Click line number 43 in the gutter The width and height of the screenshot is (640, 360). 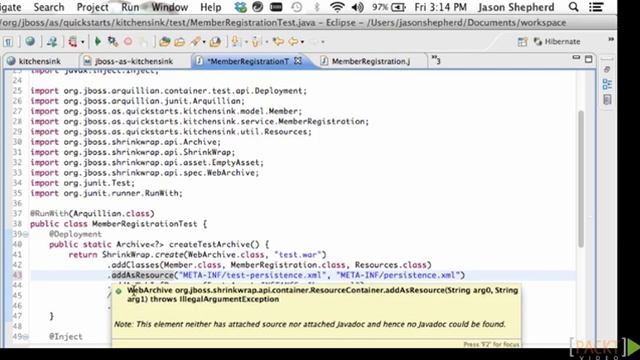click(x=17, y=275)
